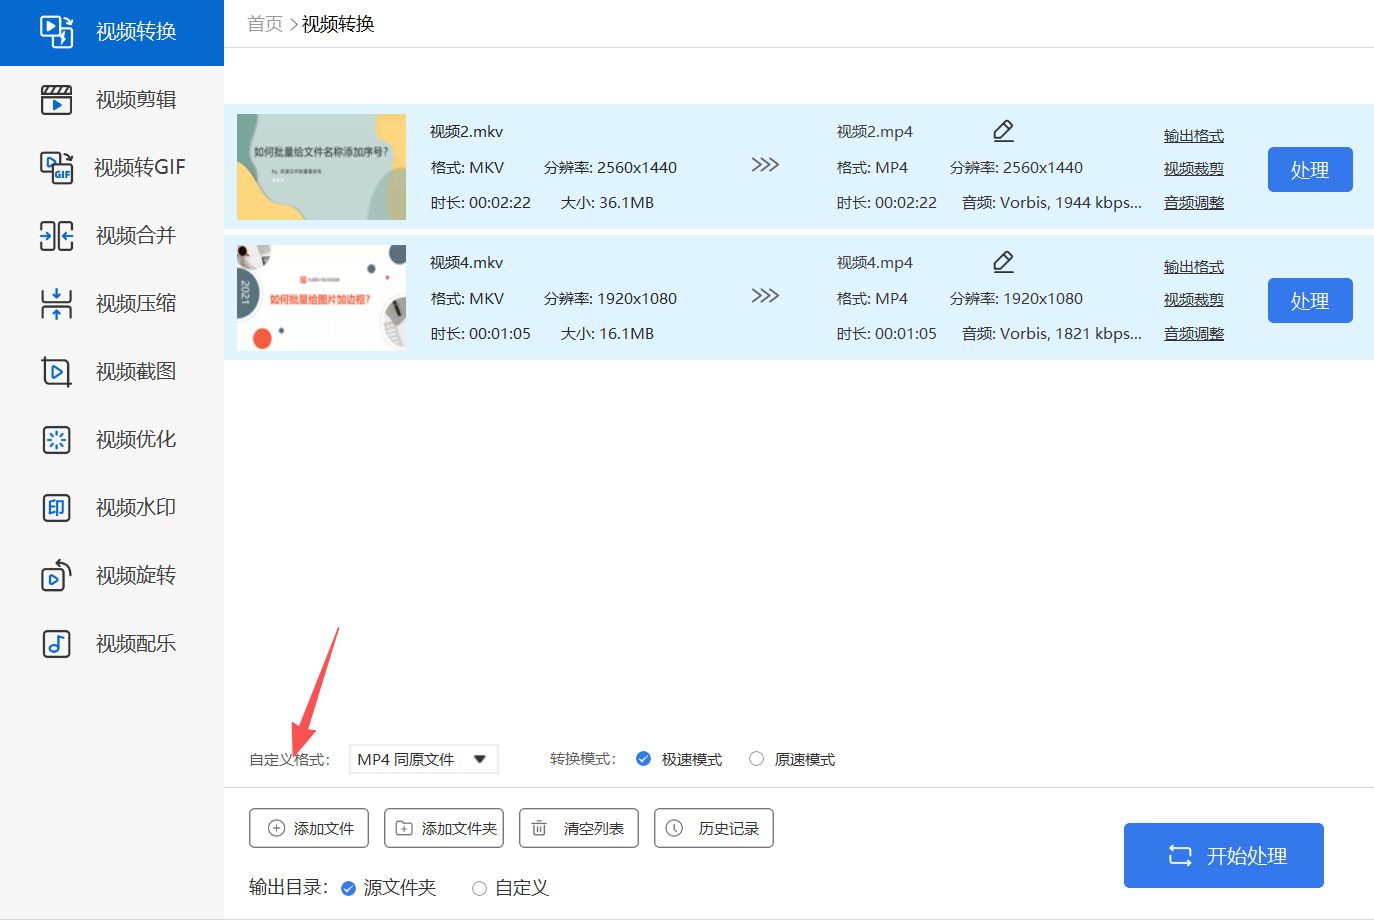Click the 添加文件 button label
1374x920 pixels.
(324, 829)
